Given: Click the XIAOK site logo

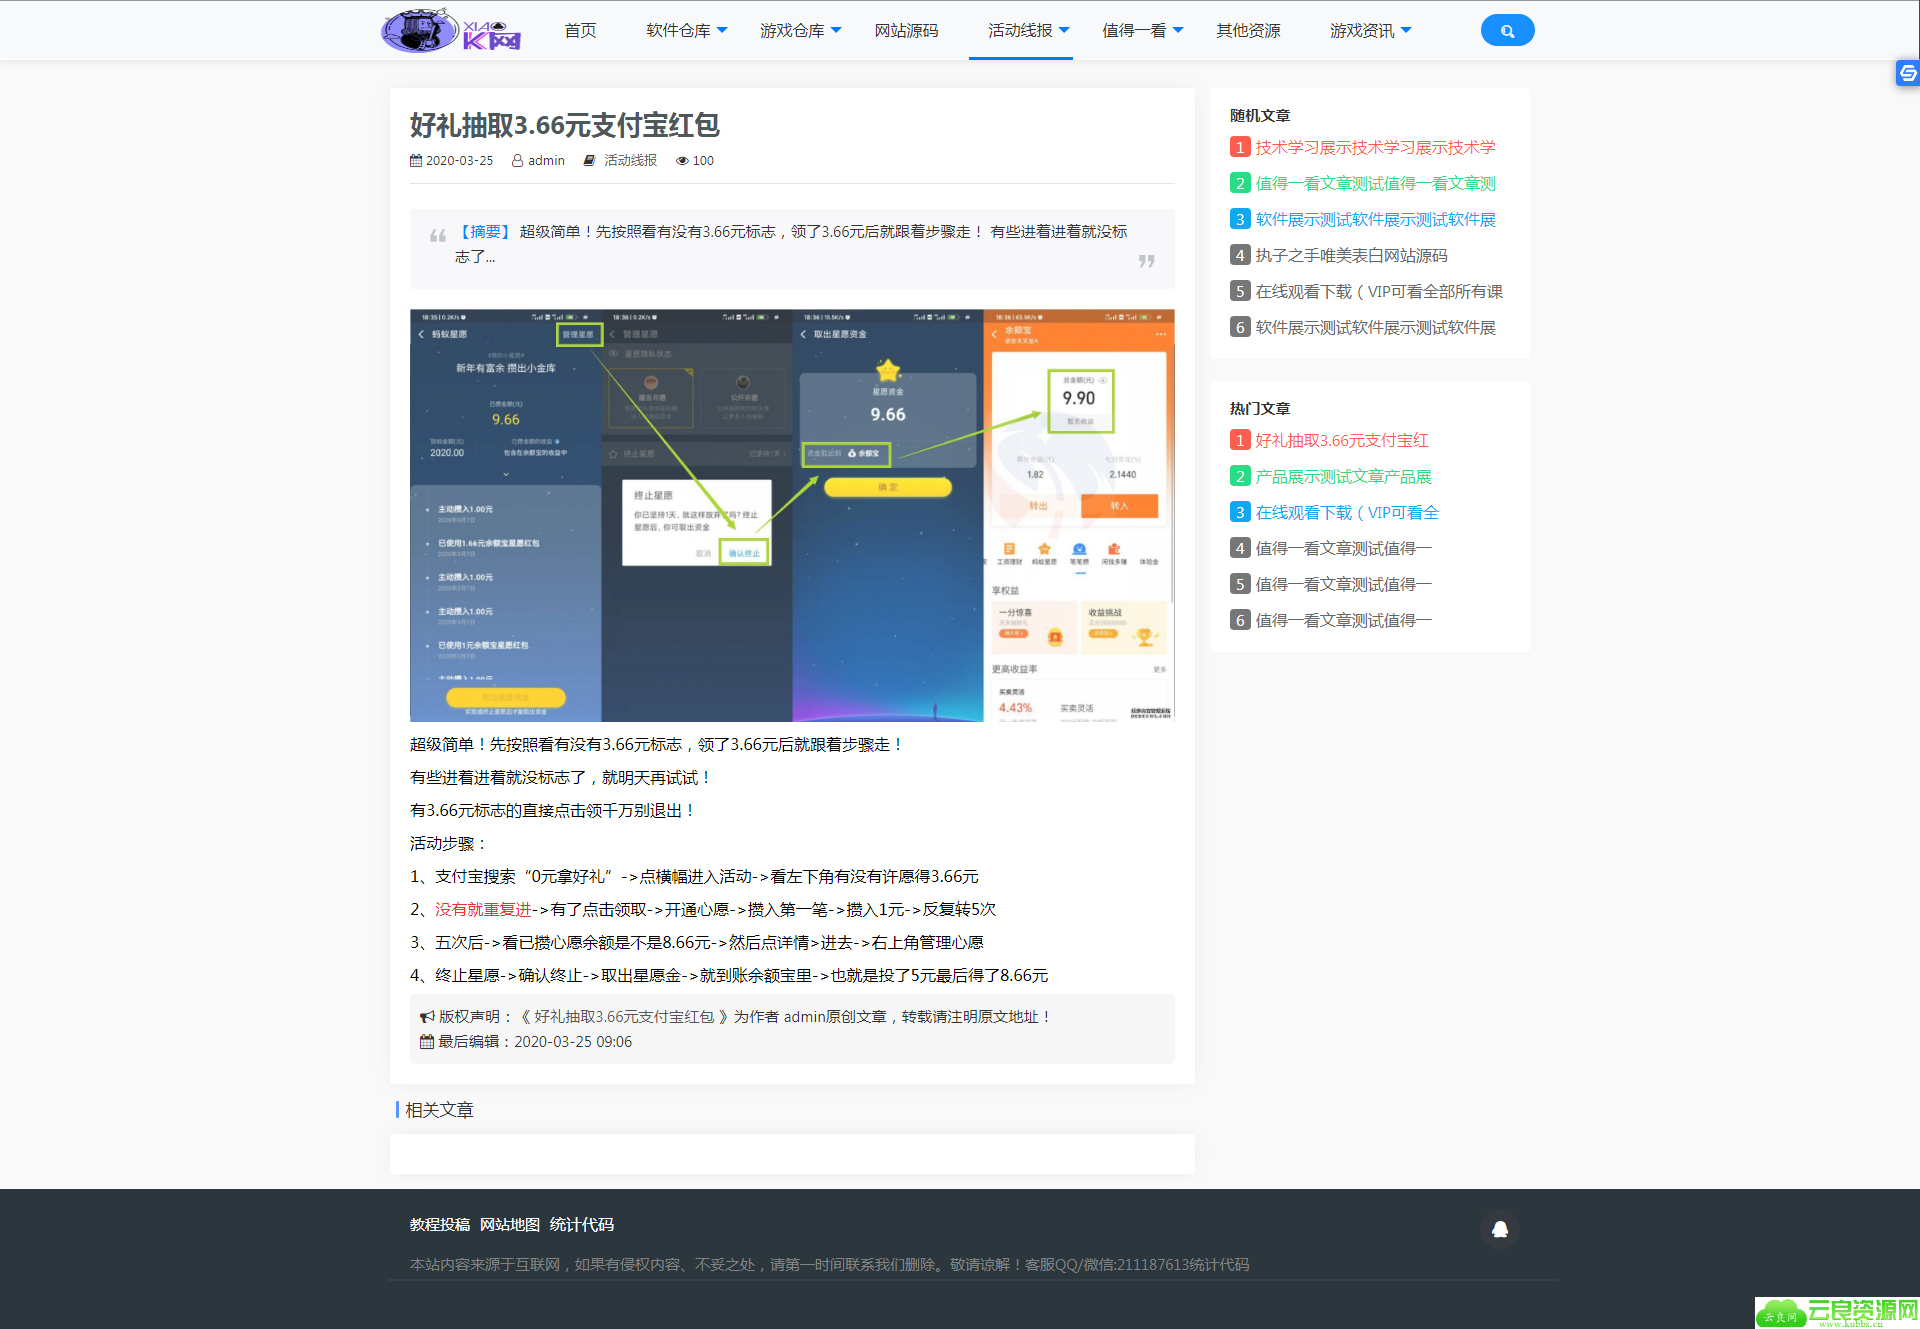Looking at the screenshot, I should [x=451, y=31].
